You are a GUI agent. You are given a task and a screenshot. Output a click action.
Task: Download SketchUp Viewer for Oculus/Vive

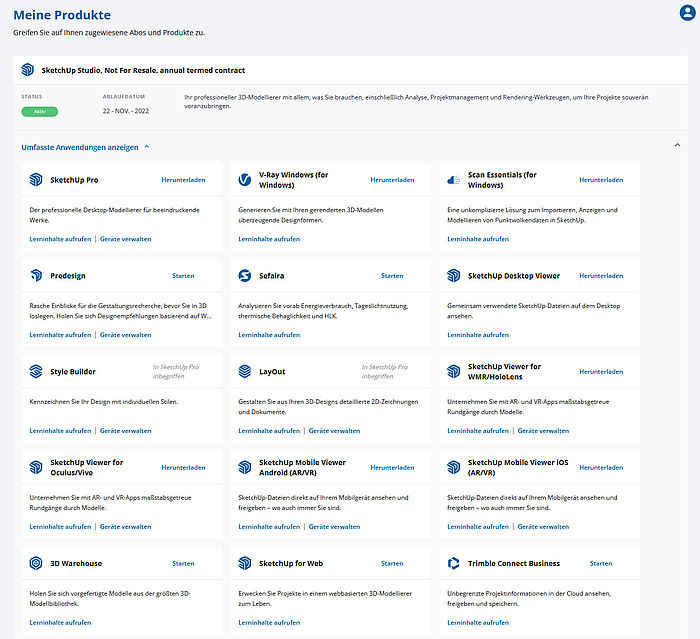click(183, 467)
